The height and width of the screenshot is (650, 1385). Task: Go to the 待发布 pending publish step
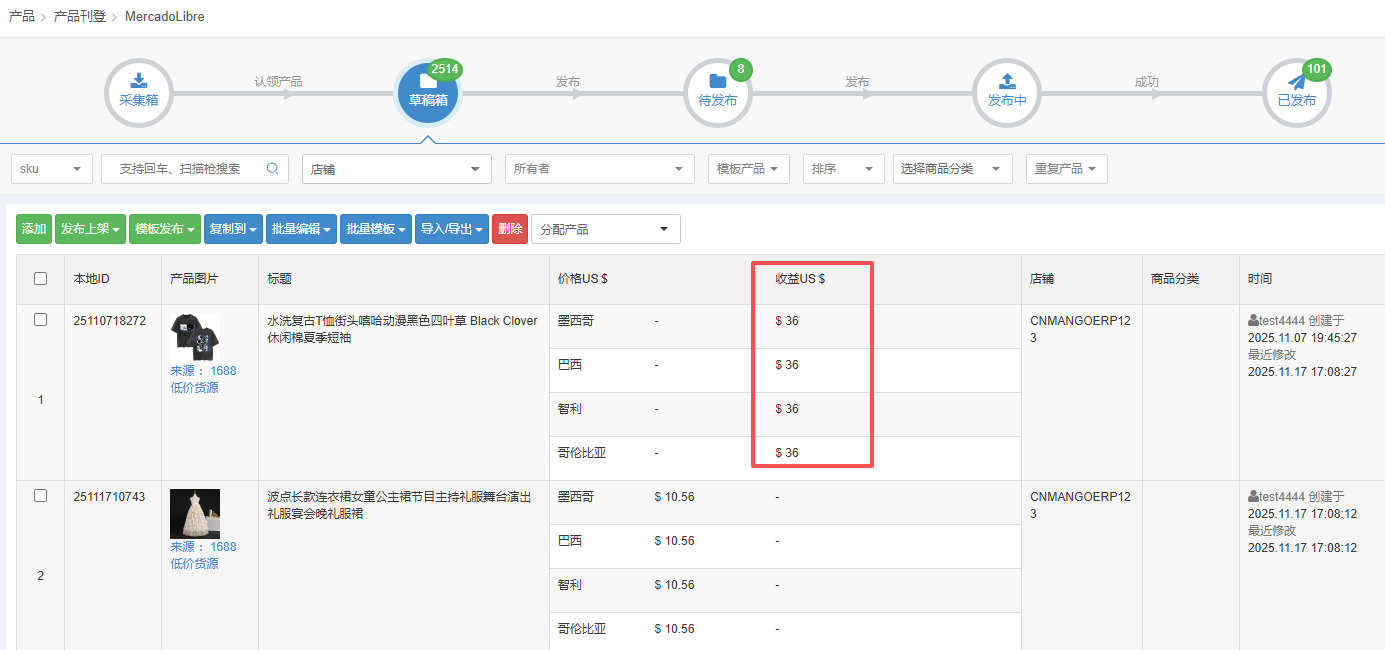tap(717, 92)
